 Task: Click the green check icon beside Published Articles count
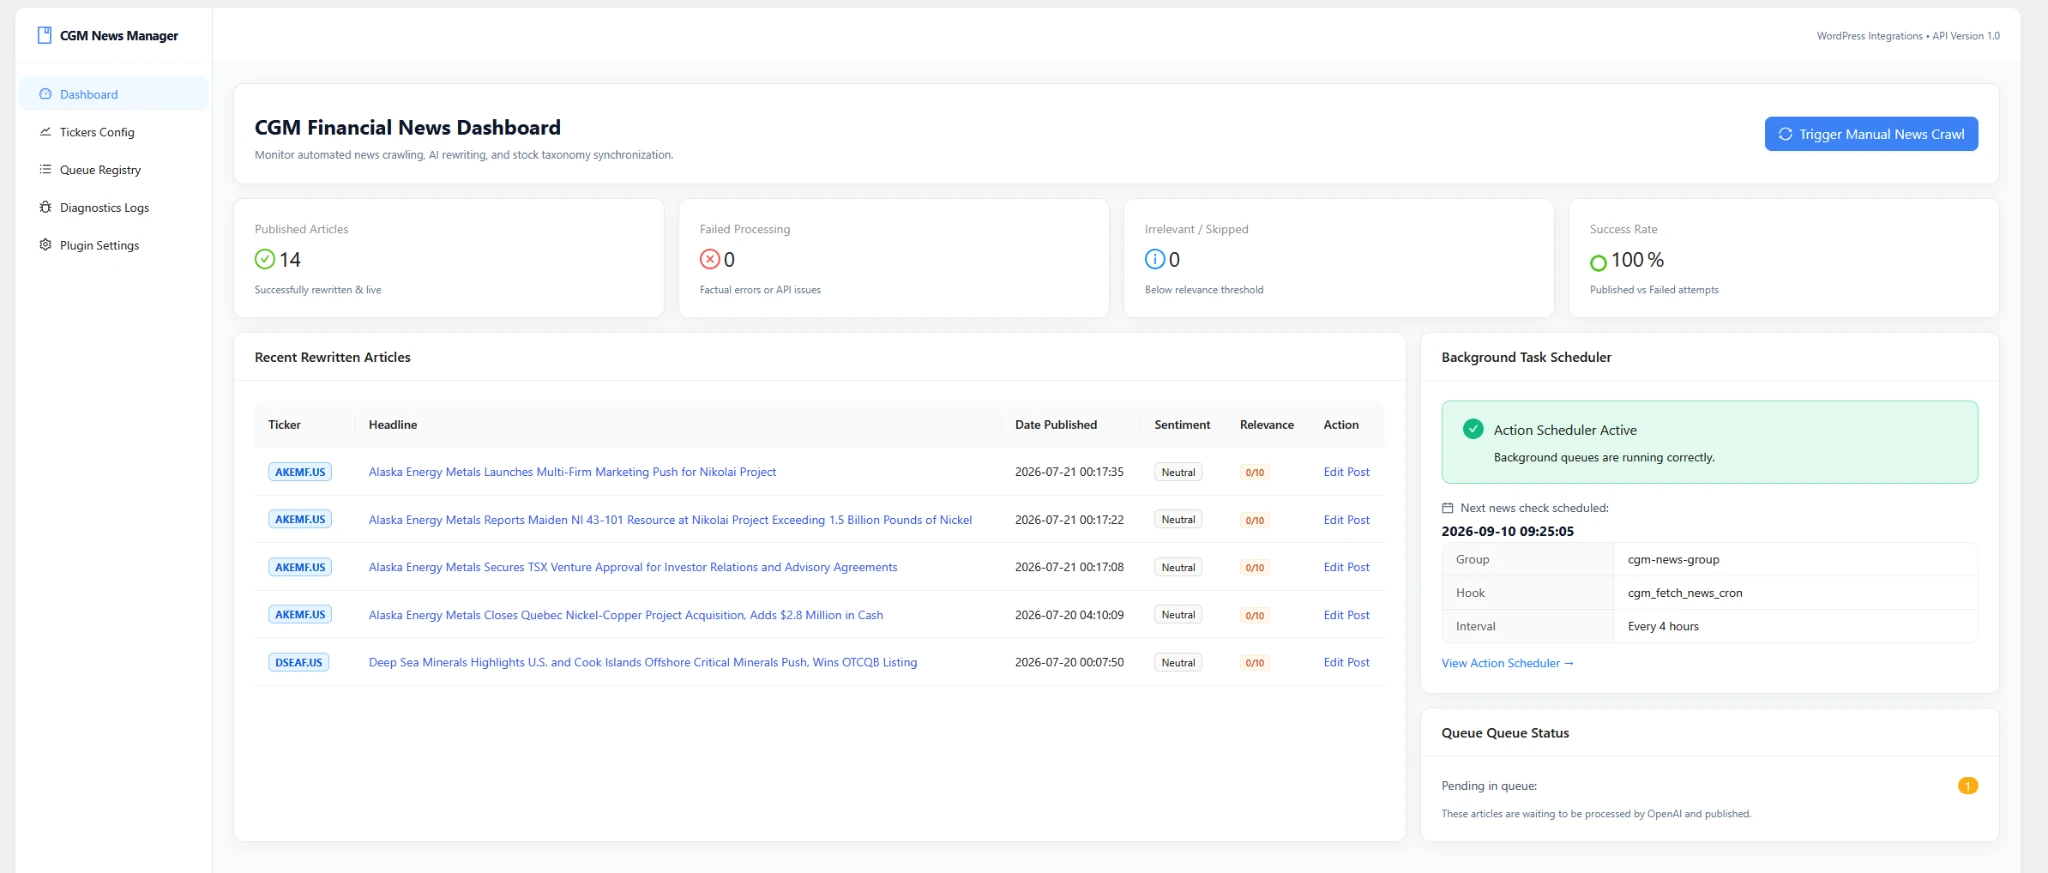265,259
